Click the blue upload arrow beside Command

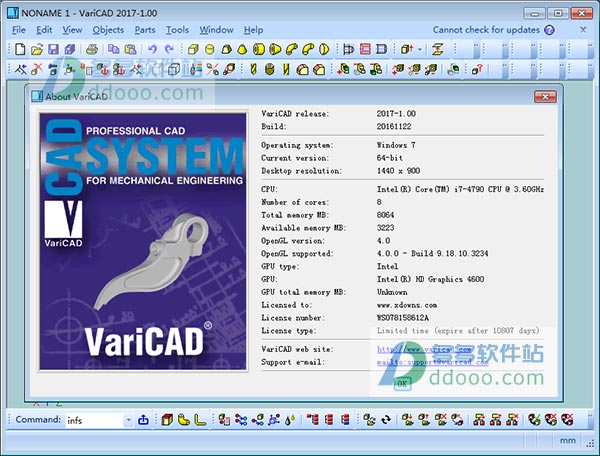[x=143, y=420]
